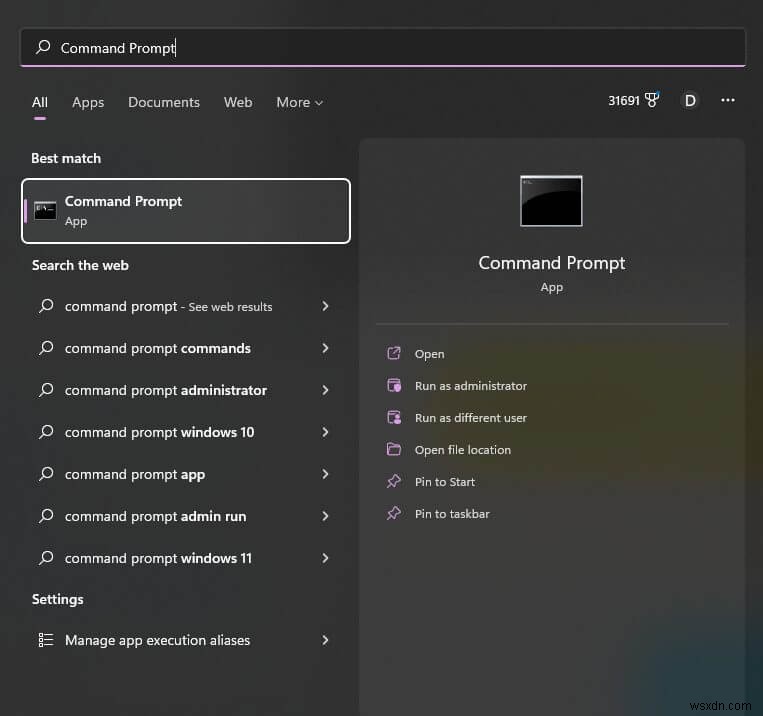Click 'command prompt - See web results' suggestion
763x716 pixels.
coord(168,306)
